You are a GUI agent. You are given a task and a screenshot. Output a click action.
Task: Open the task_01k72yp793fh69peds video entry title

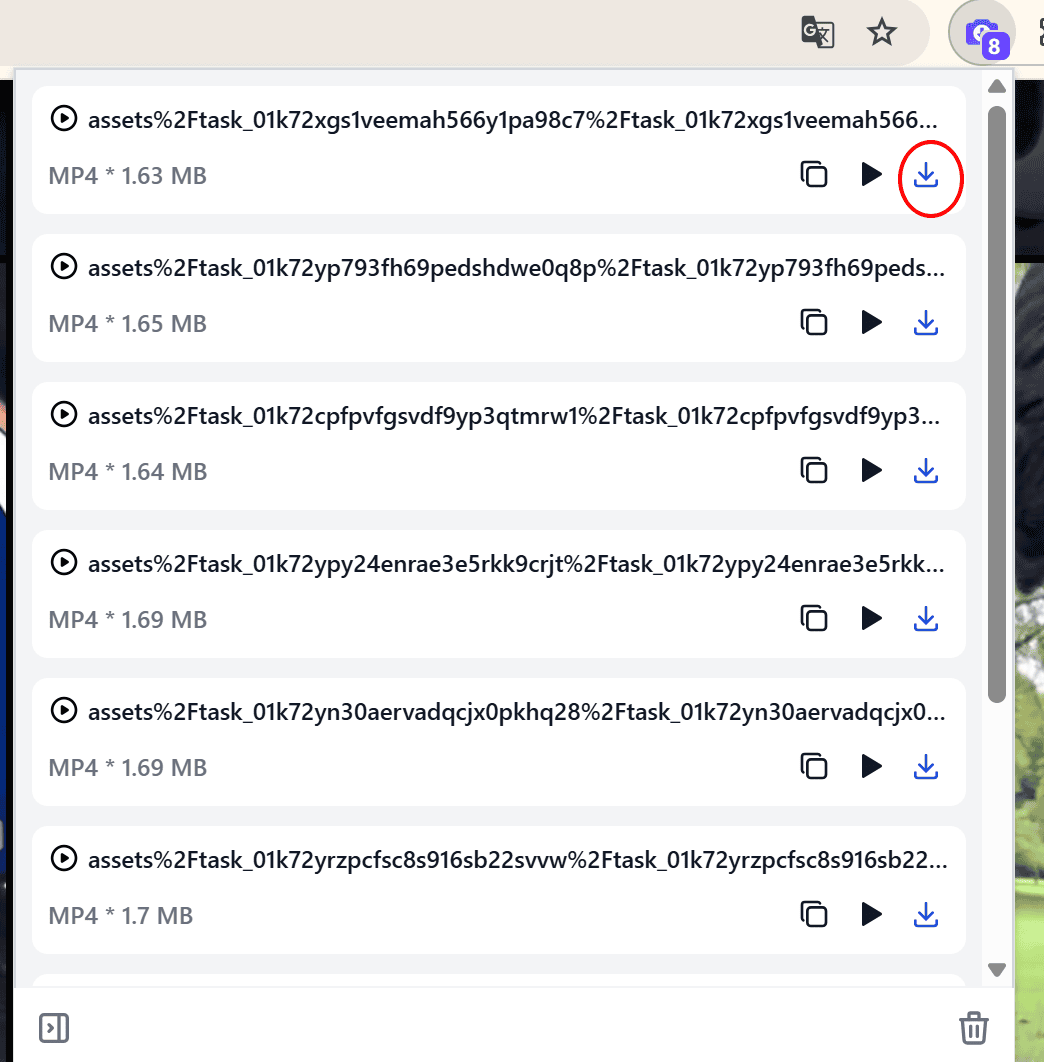point(516,268)
